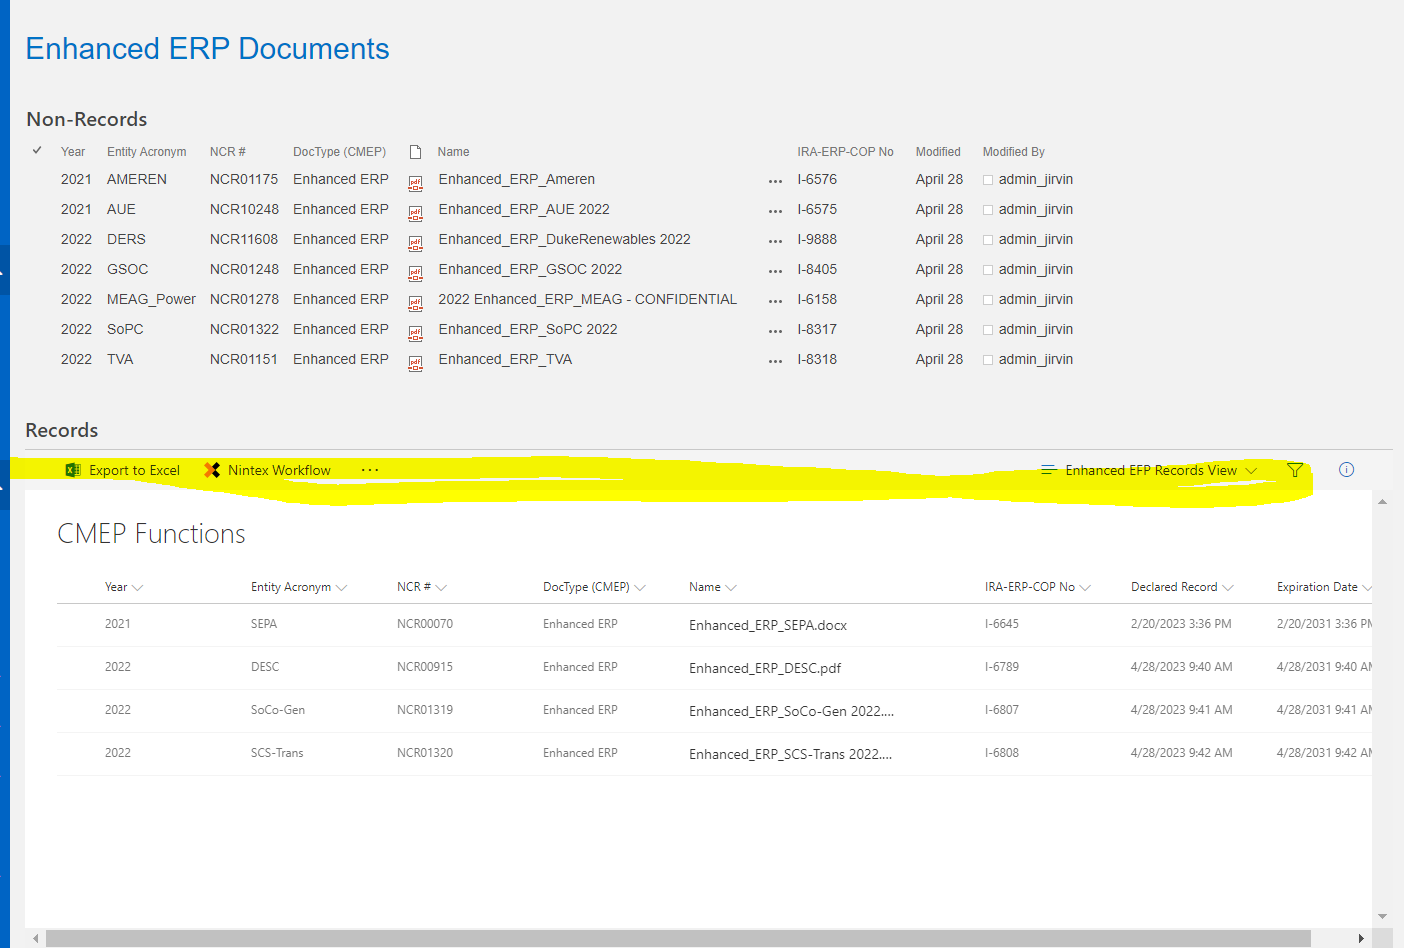Click the vertical scrollbar up arrow
The image size is (1404, 948).
[x=1382, y=502]
